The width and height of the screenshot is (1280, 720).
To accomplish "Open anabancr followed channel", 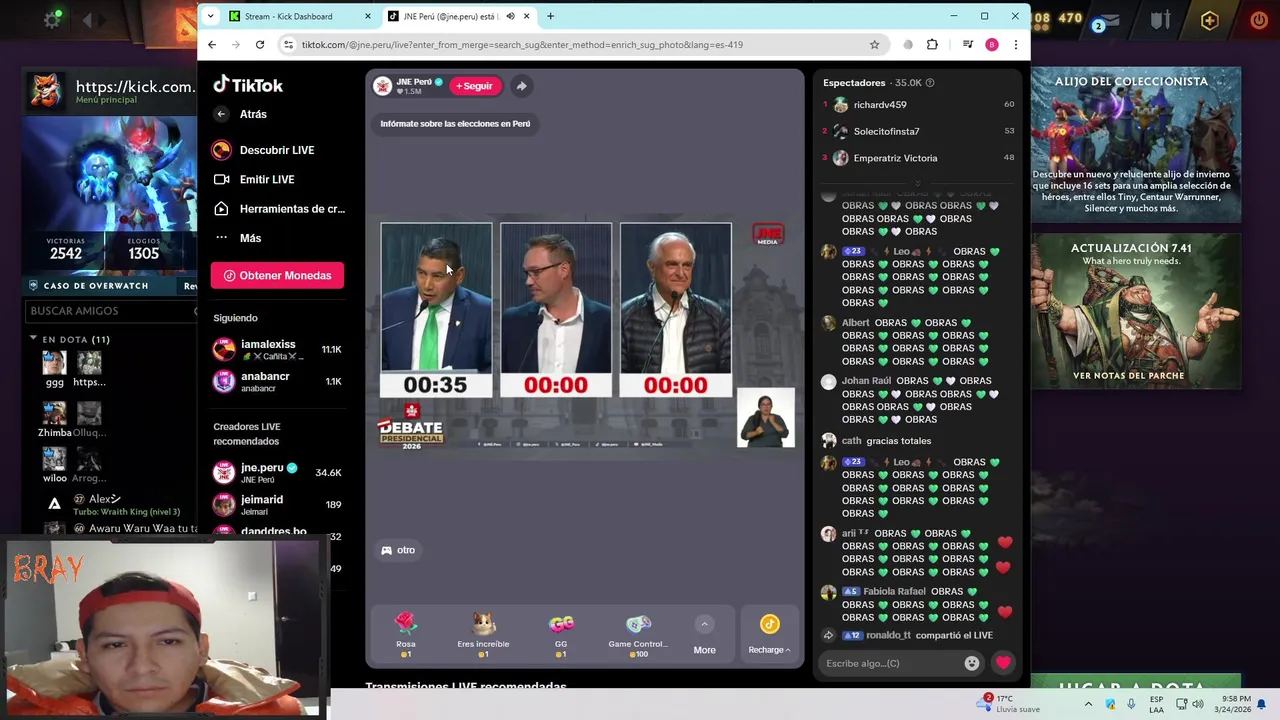I will pos(277,381).
